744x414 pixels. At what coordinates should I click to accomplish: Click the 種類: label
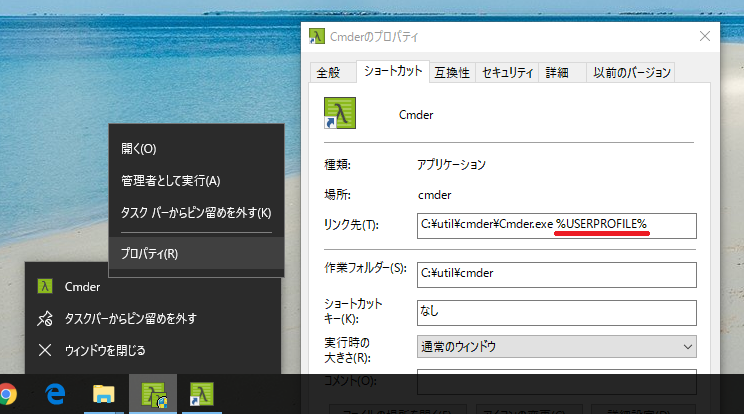[x=337, y=165]
